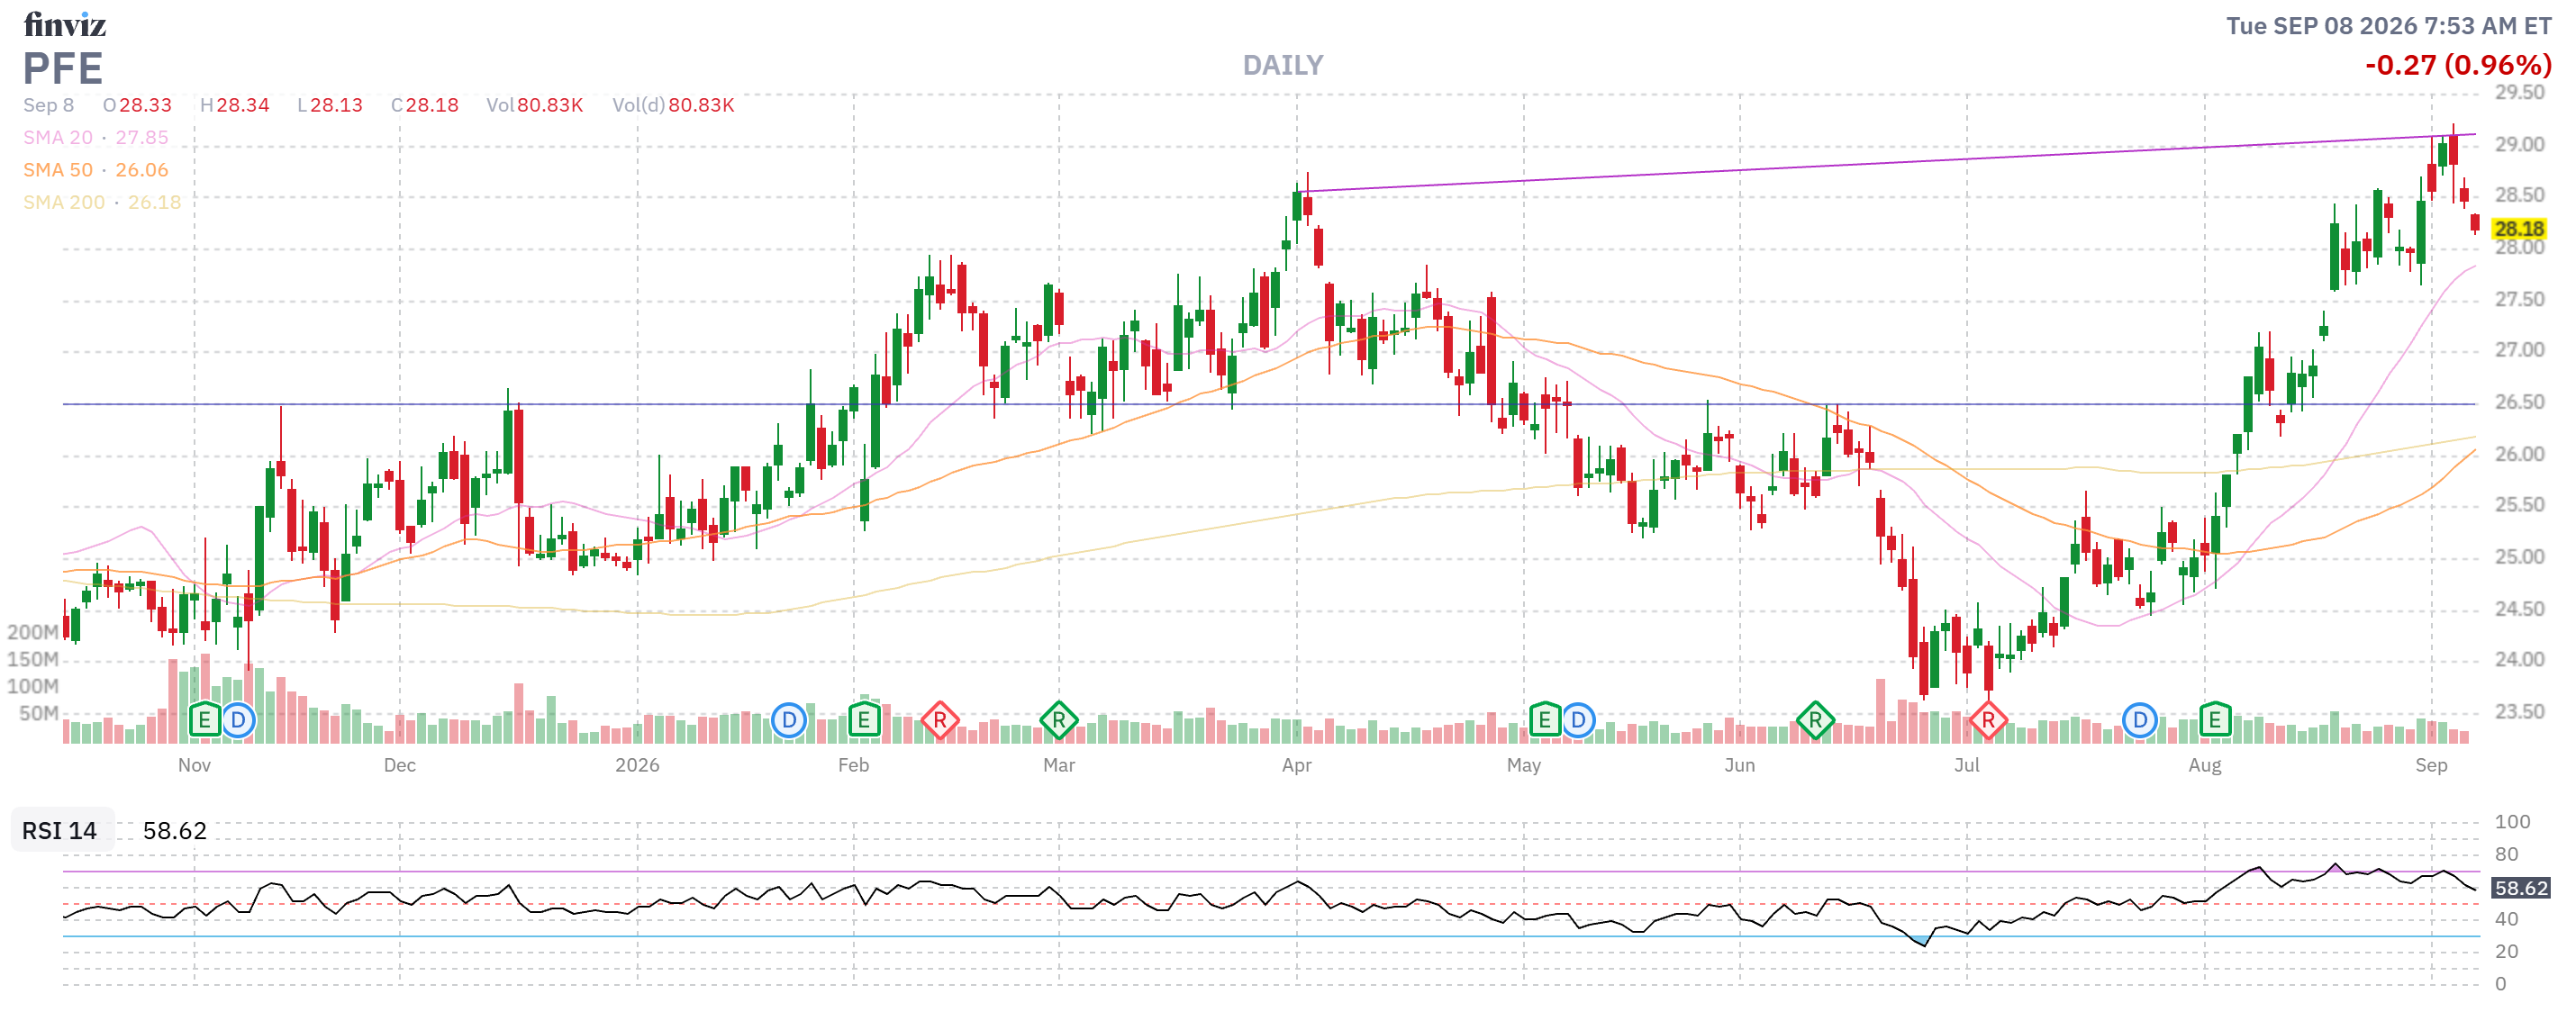Viewport: 2576px width, 1012px height.
Task: Click the 150M volume axis label
Action: [x=33, y=659]
